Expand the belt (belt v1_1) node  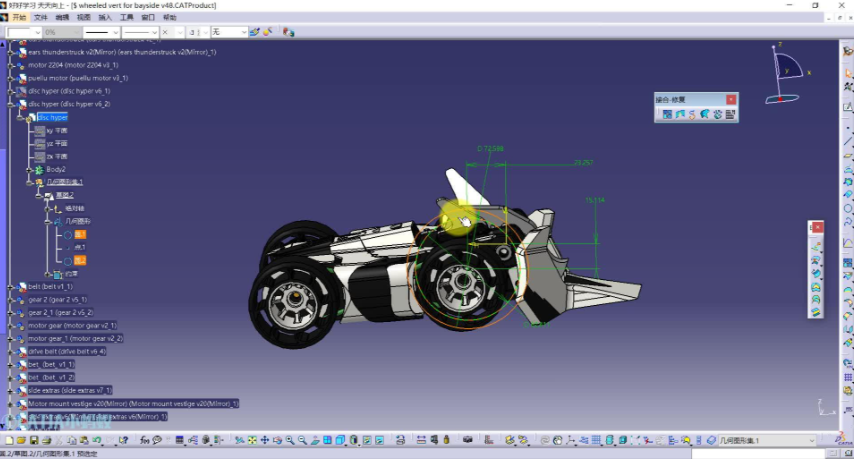tap(10, 287)
